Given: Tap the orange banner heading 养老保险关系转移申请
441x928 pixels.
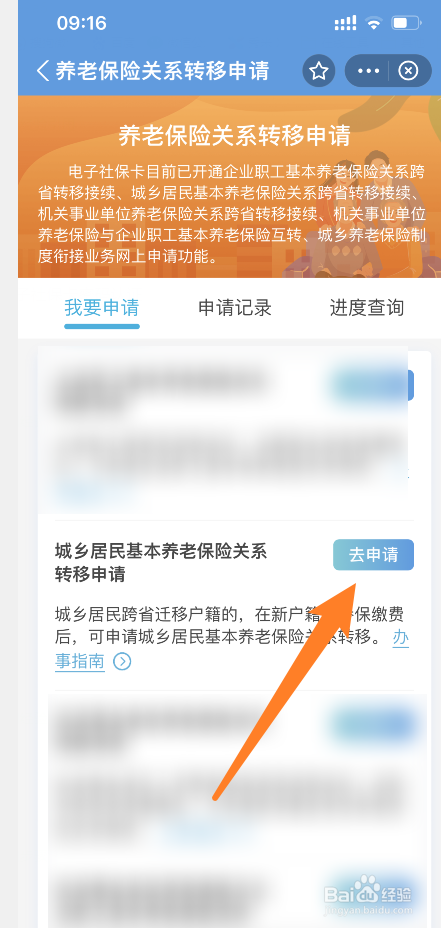Looking at the screenshot, I should point(234,136).
